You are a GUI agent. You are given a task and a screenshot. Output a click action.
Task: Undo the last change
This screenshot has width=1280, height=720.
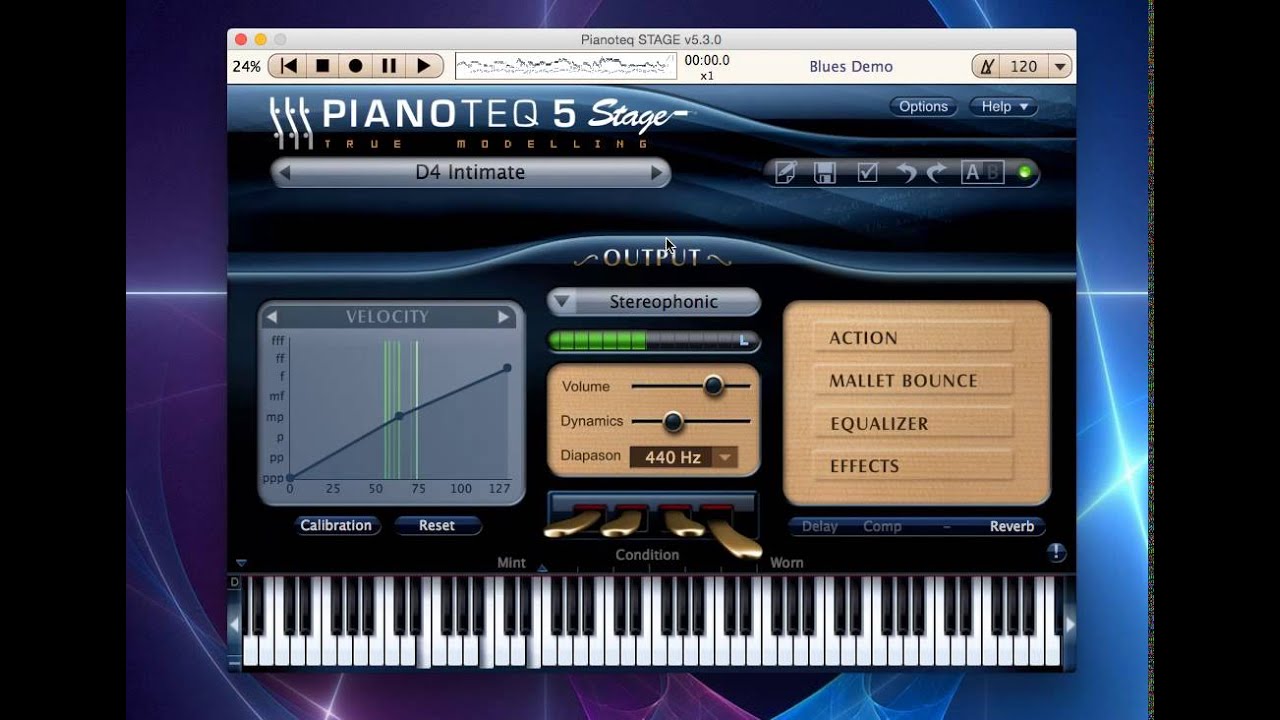(x=906, y=173)
